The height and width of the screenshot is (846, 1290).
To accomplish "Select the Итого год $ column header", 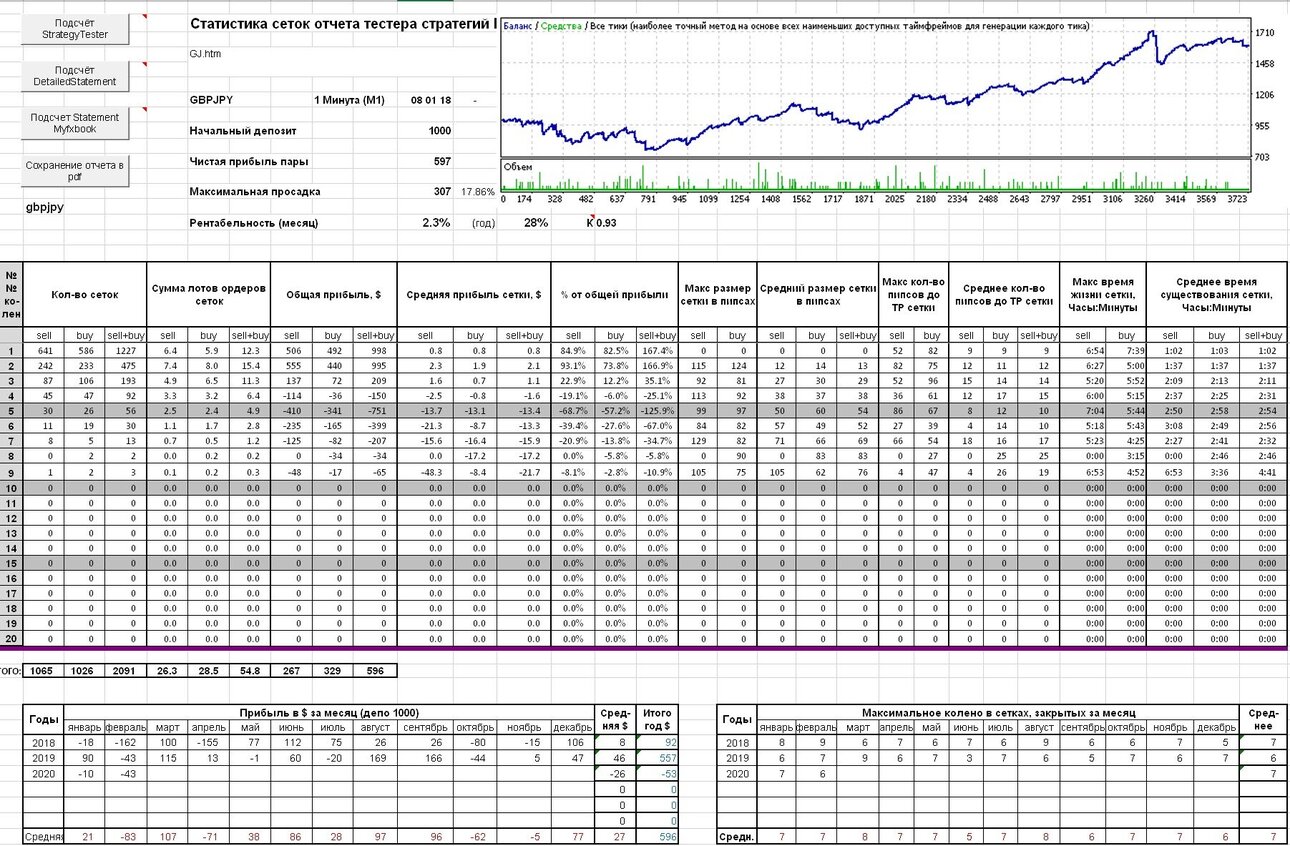I will 656,719.
